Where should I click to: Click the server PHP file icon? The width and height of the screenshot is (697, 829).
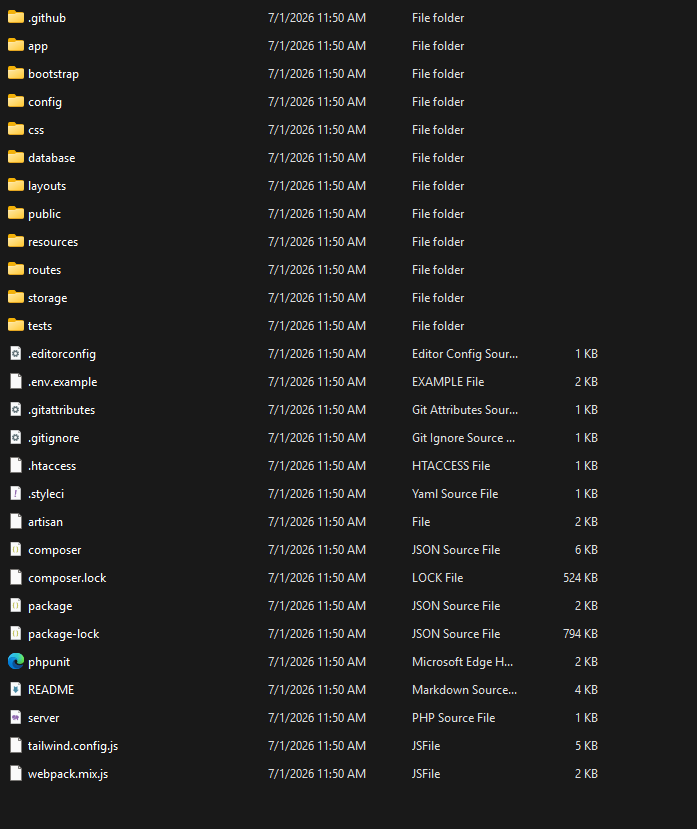coord(16,717)
